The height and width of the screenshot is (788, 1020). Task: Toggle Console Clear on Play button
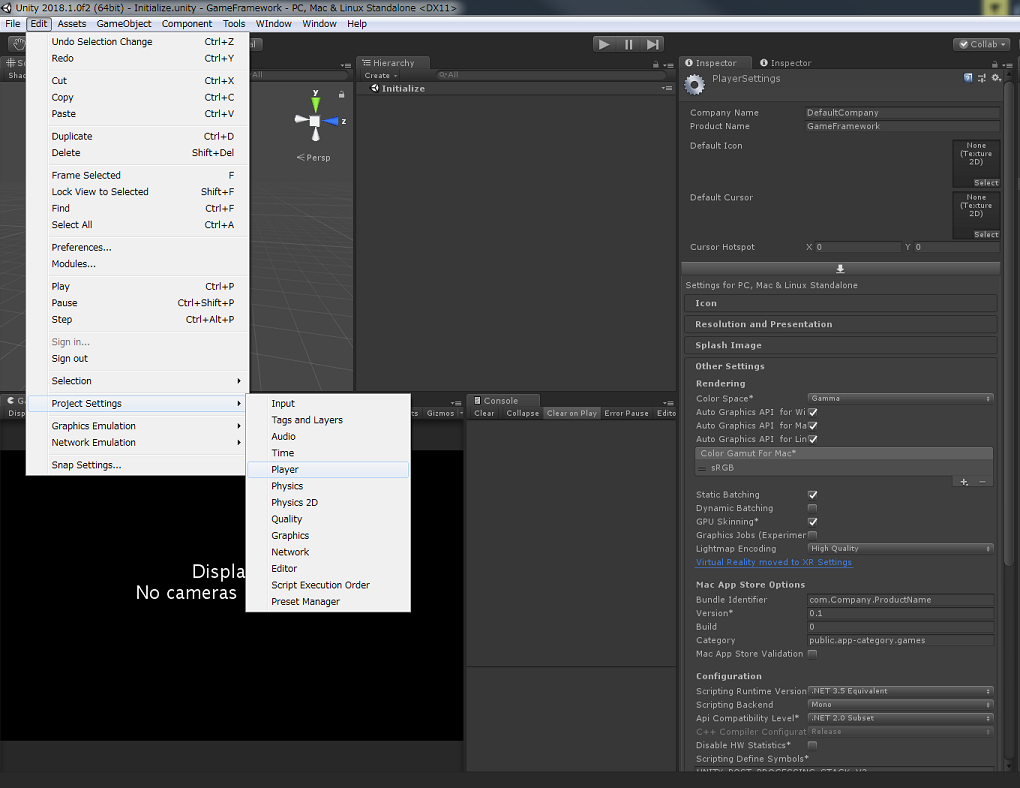click(x=571, y=413)
